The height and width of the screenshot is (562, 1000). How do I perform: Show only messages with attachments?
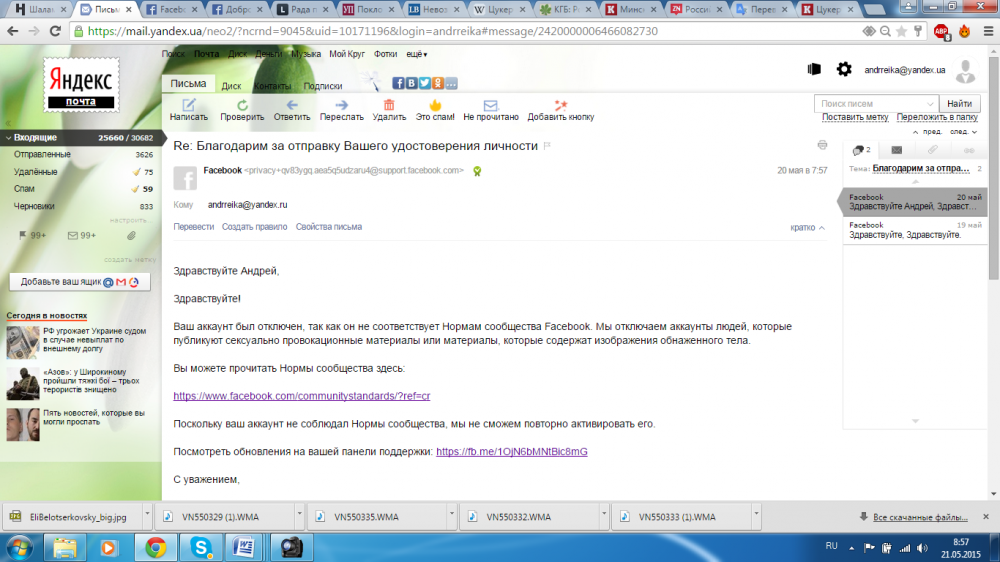click(130, 236)
